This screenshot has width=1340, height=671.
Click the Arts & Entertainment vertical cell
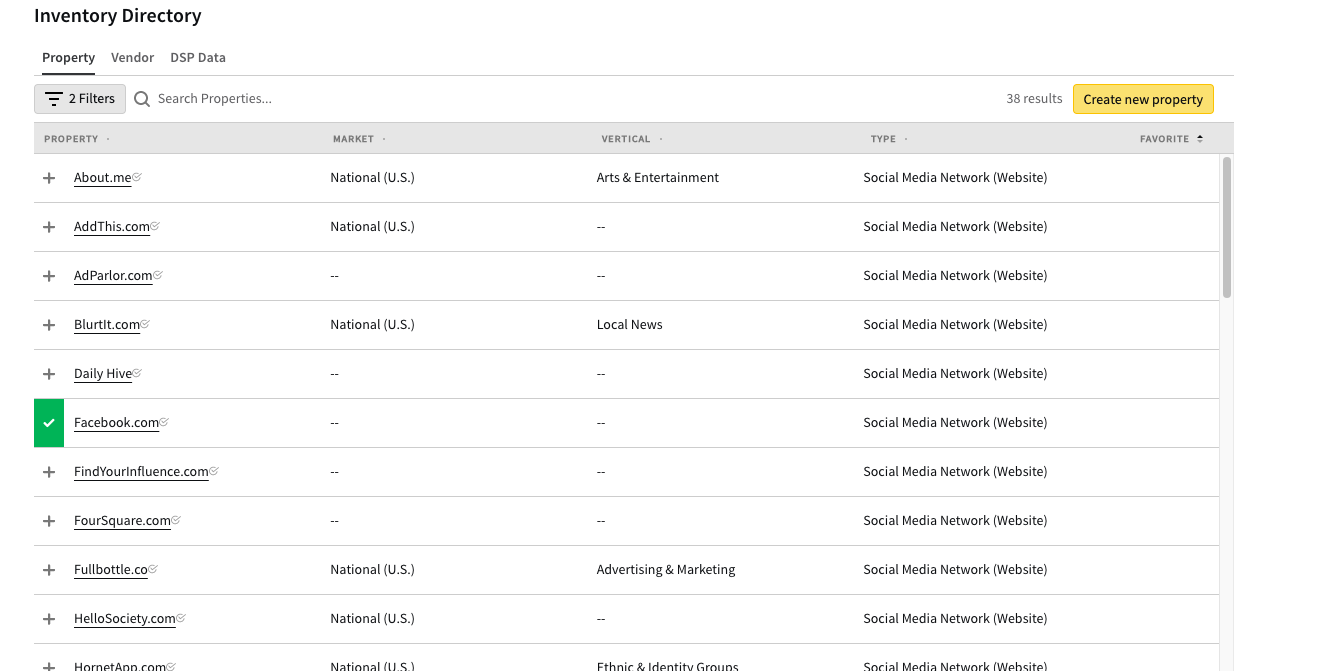coord(658,178)
